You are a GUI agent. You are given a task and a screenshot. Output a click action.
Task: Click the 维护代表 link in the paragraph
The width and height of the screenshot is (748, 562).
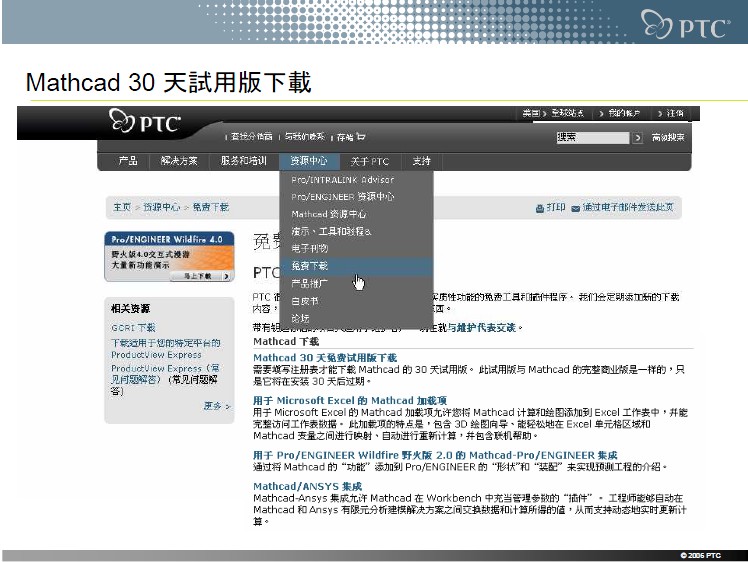point(482,328)
